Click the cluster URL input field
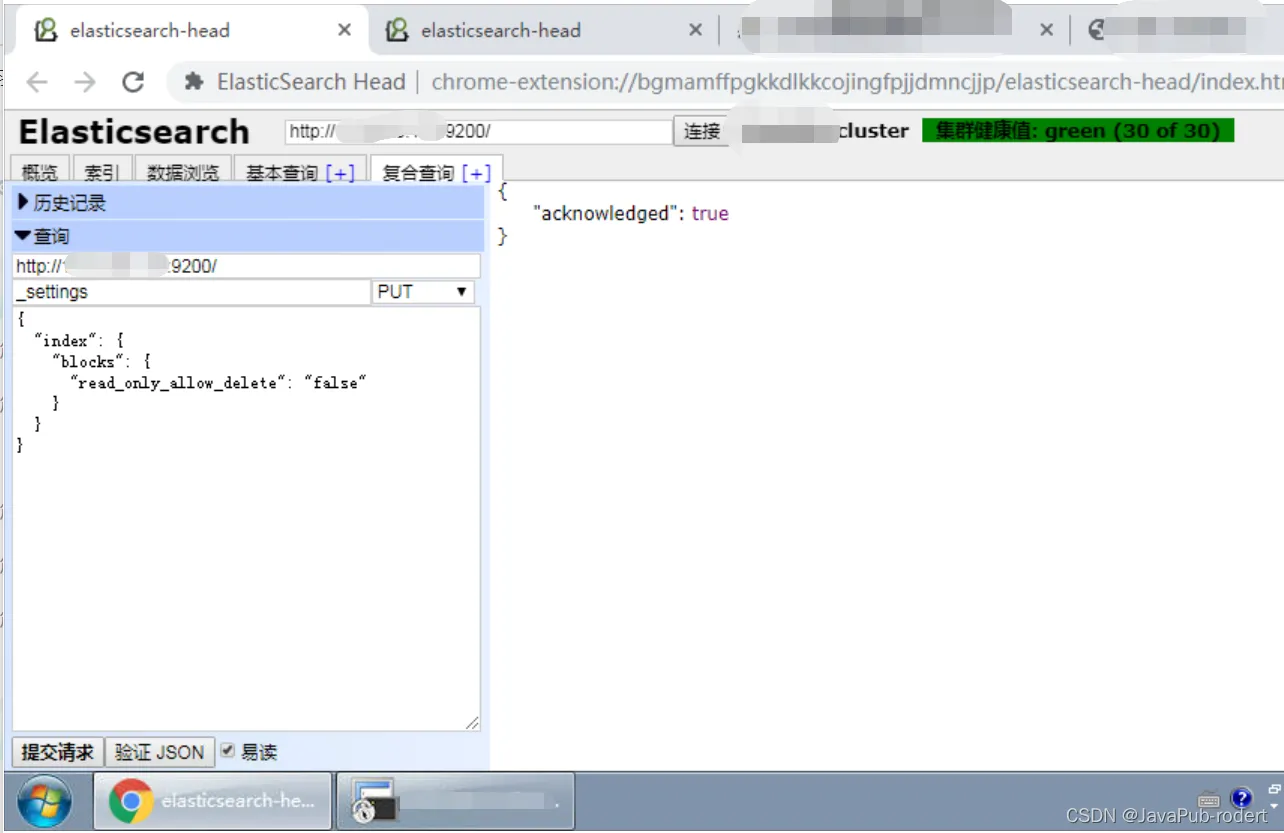This screenshot has width=1284, height=833. tap(478, 131)
